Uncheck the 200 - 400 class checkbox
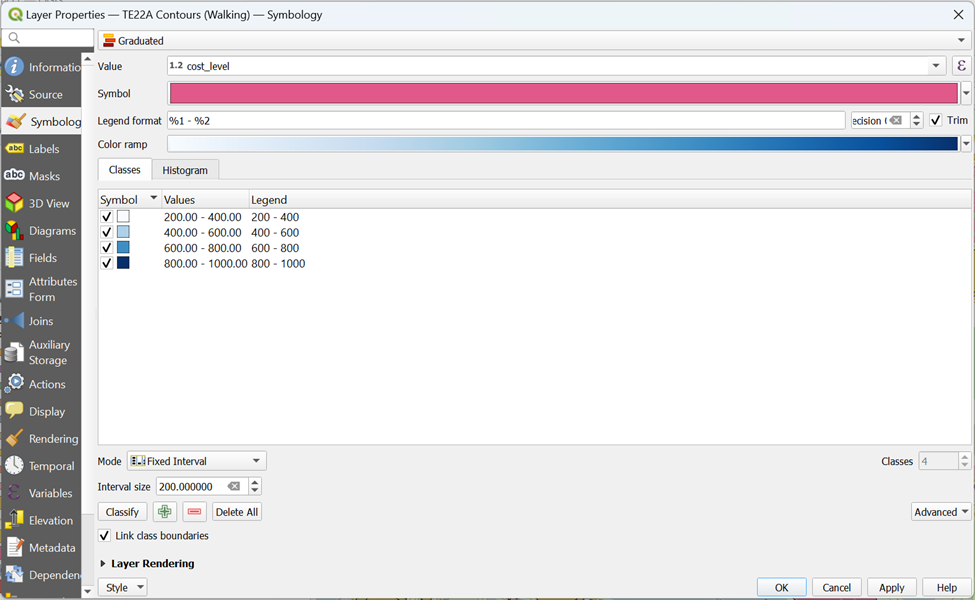This screenshot has height=600, width=975. coord(107,217)
